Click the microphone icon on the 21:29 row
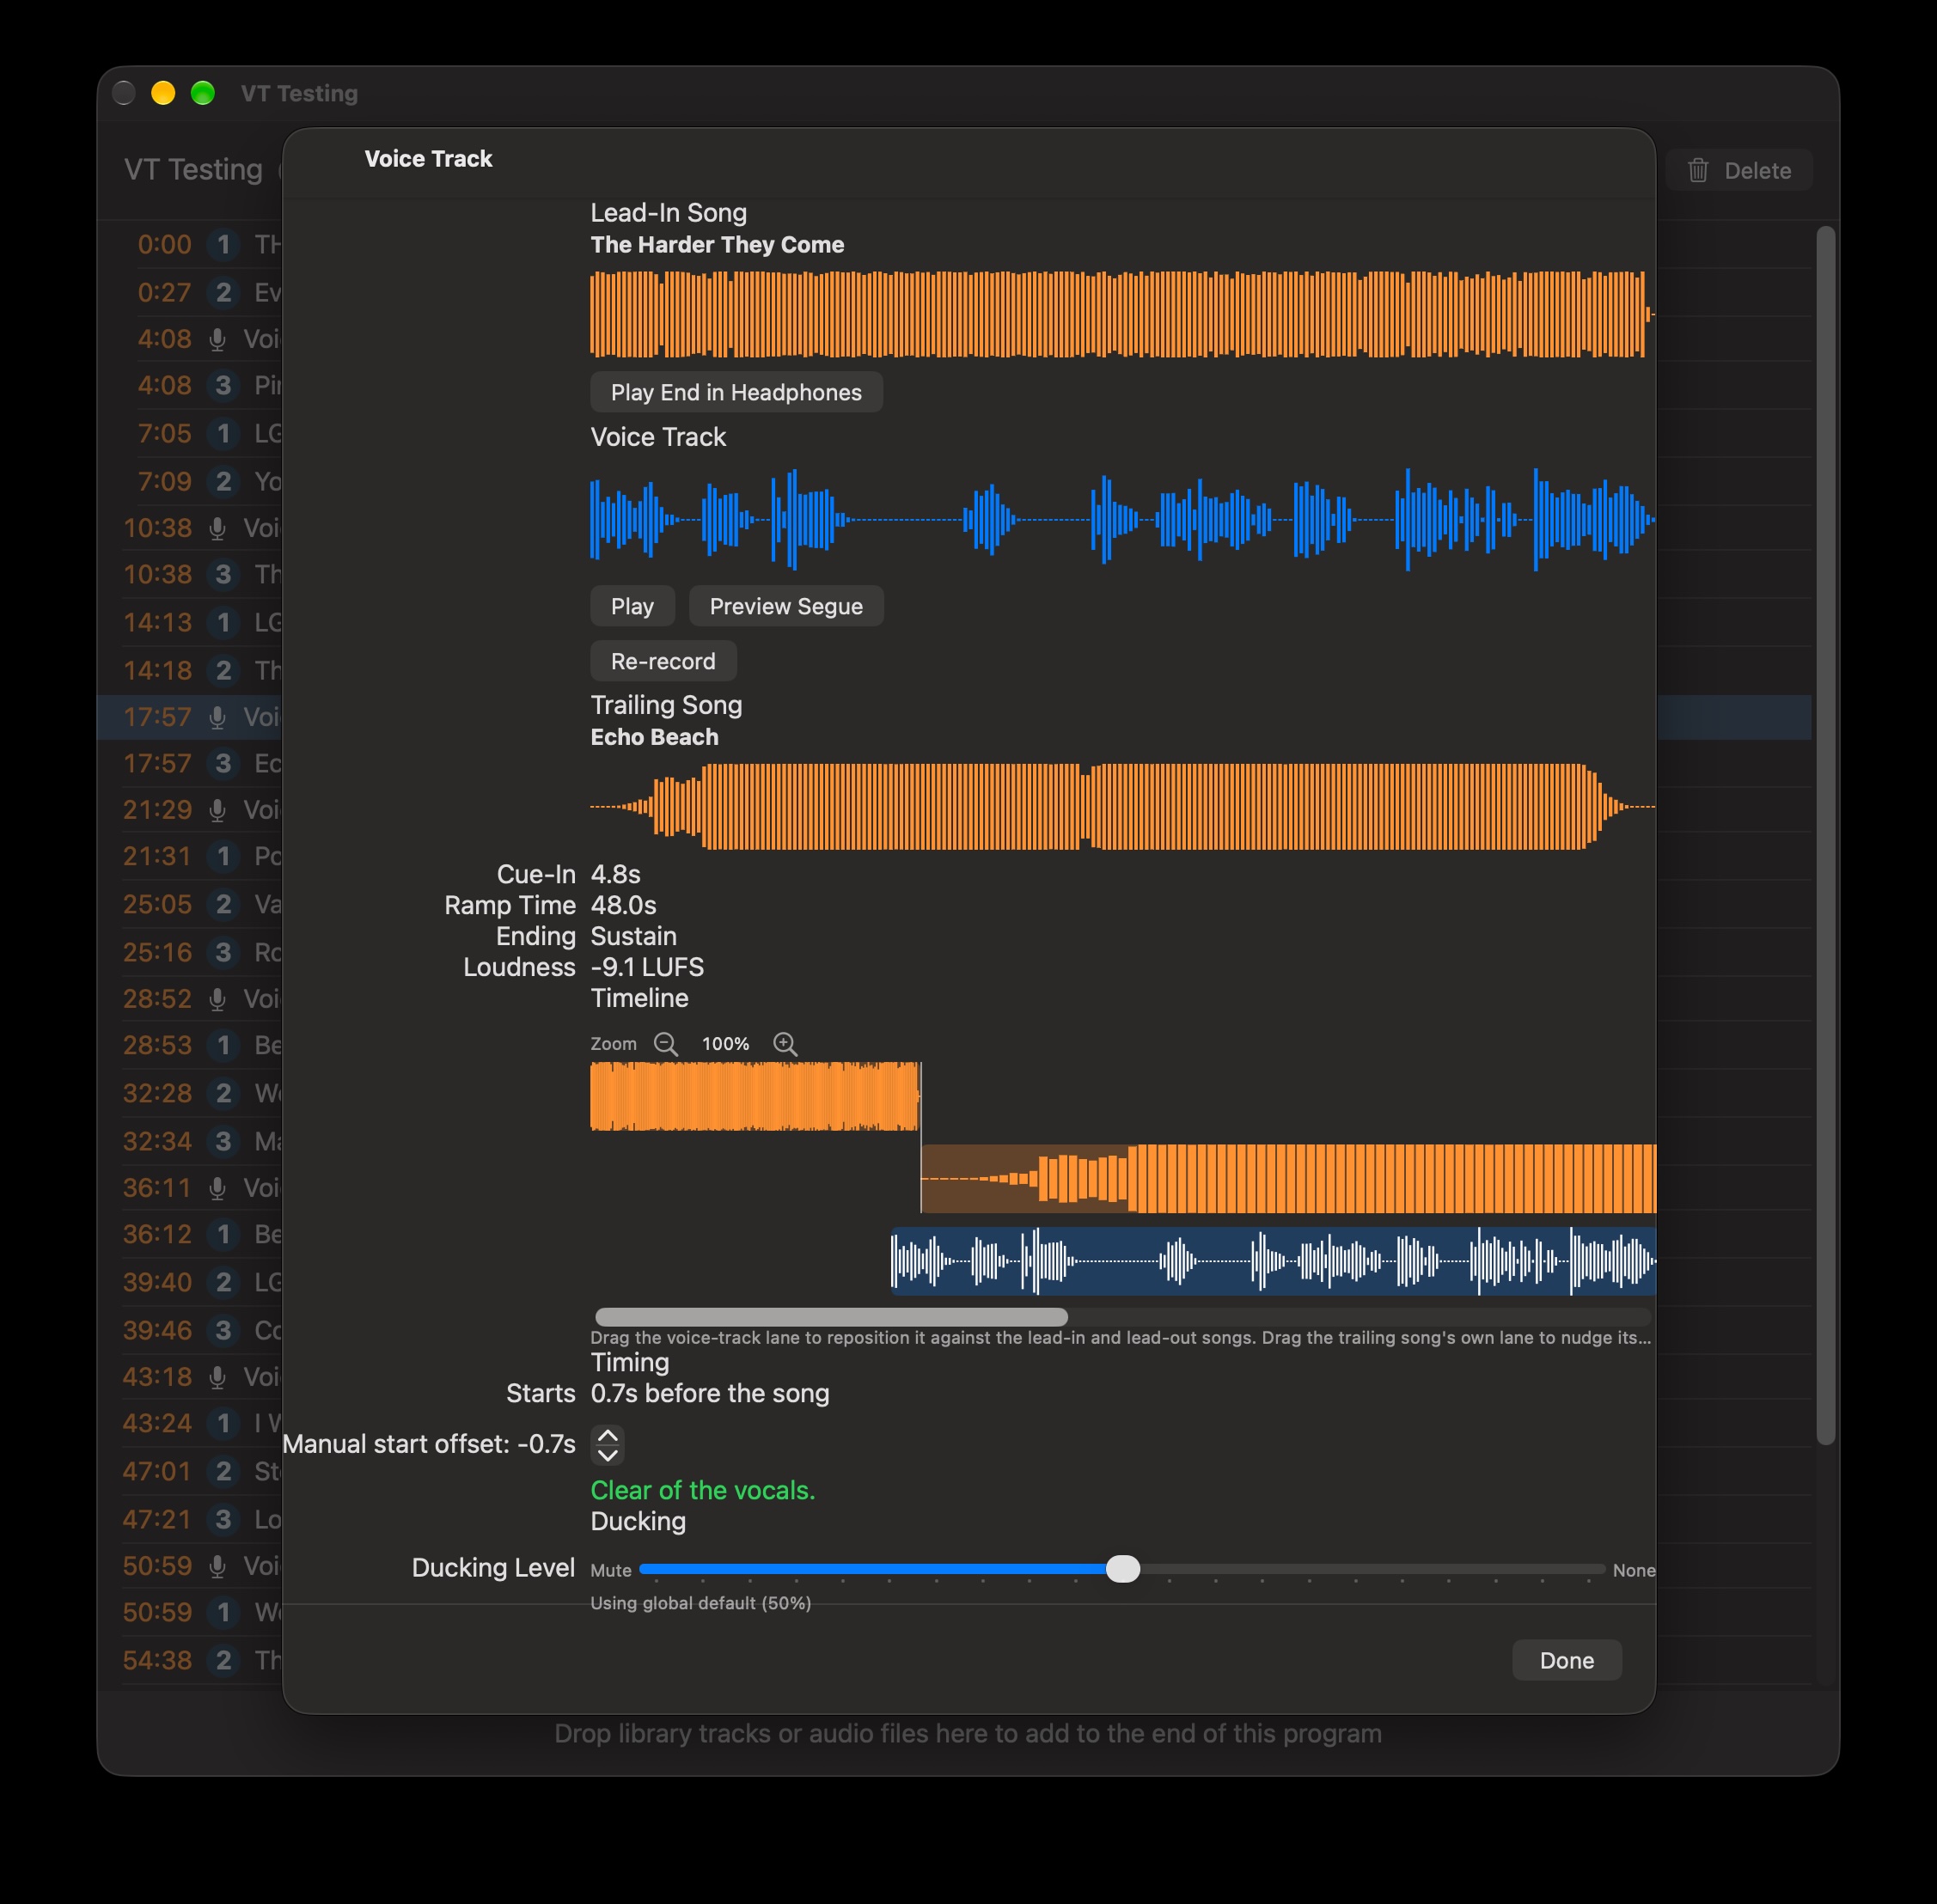1937x1904 pixels. [x=217, y=809]
